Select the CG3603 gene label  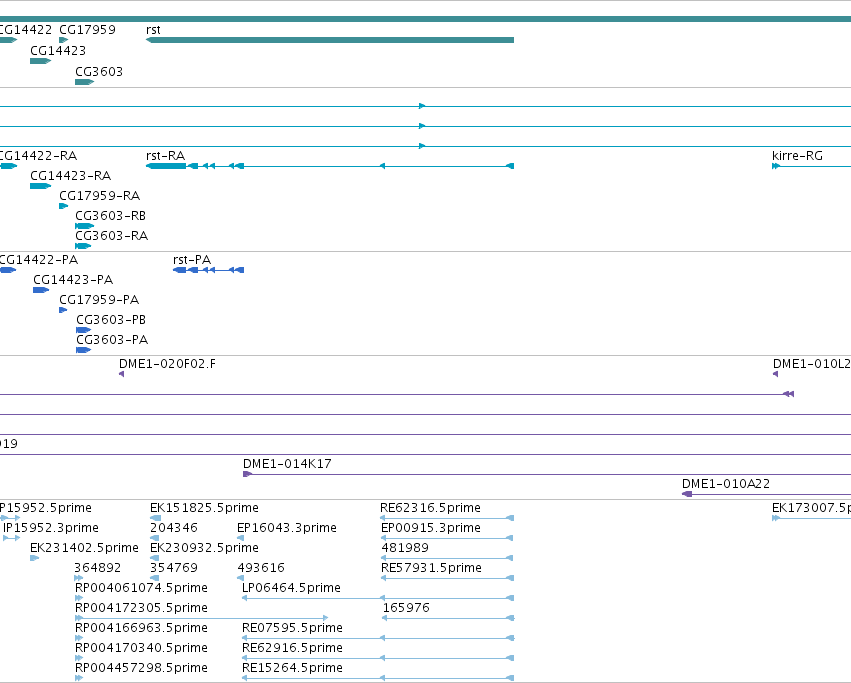(x=99, y=72)
